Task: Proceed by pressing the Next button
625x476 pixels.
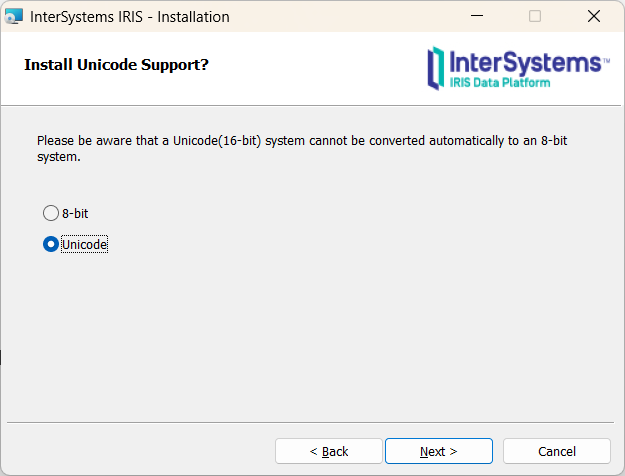Action: pos(438,451)
